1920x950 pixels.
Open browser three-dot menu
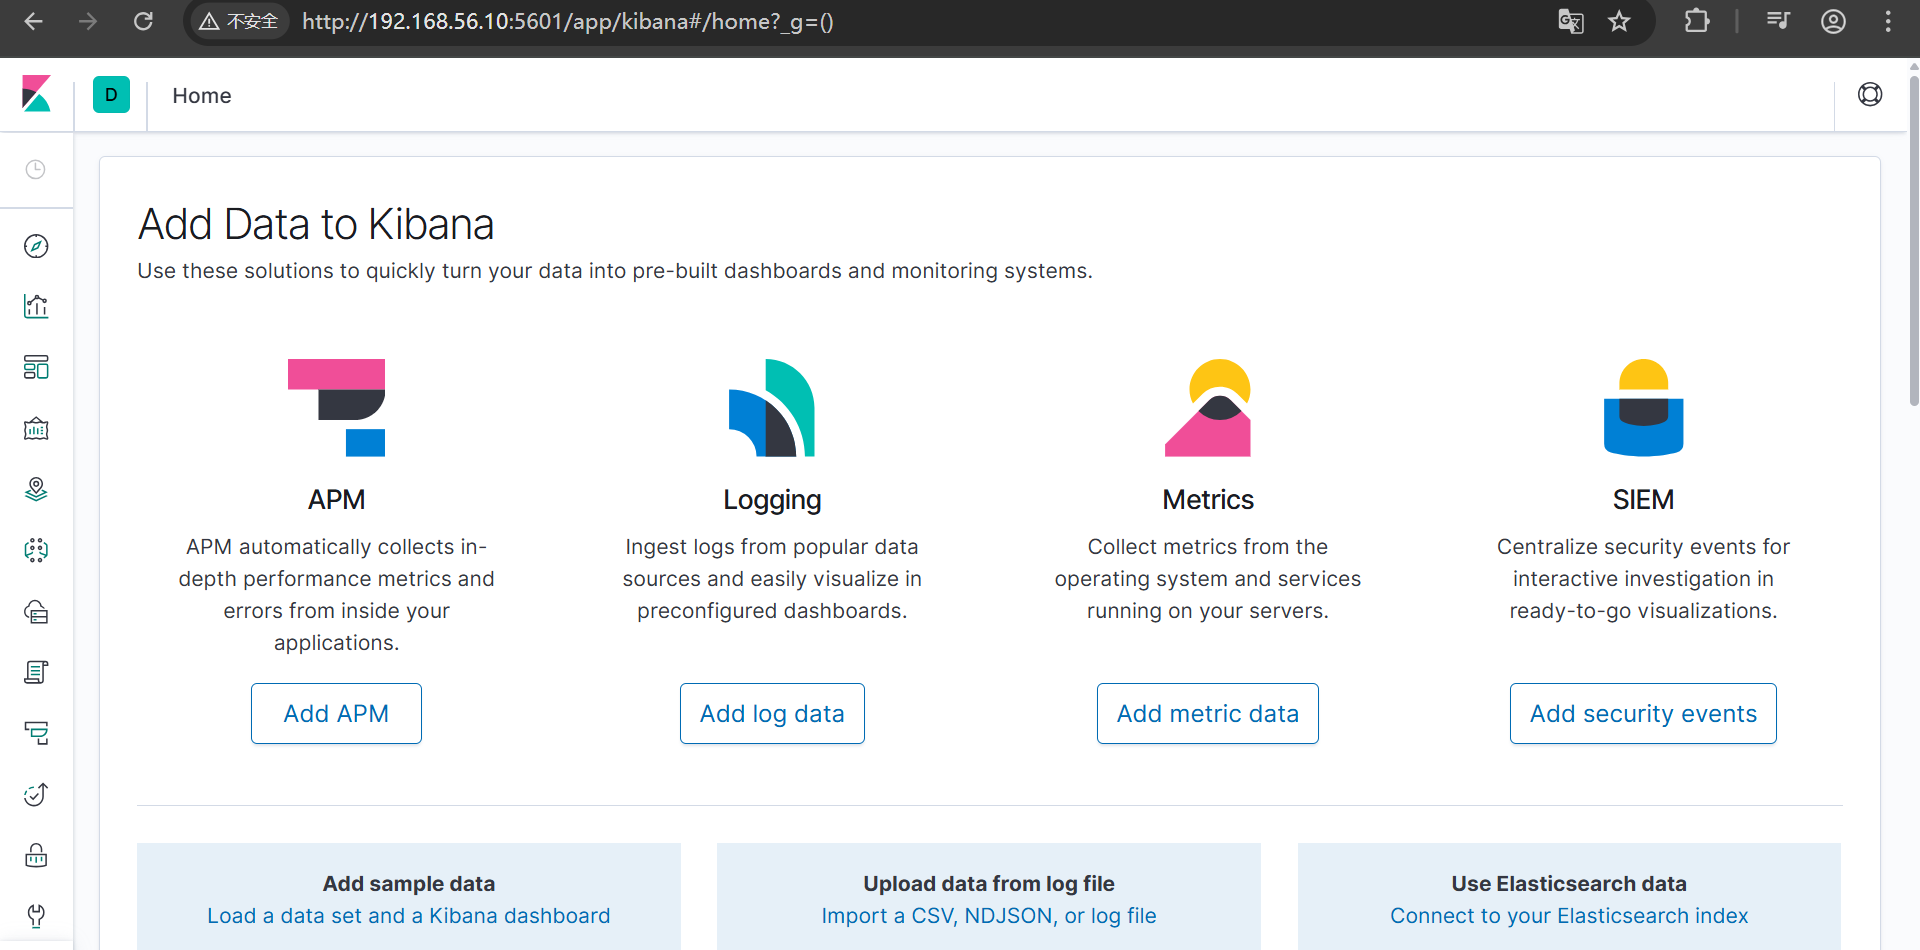coord(1888,21)
